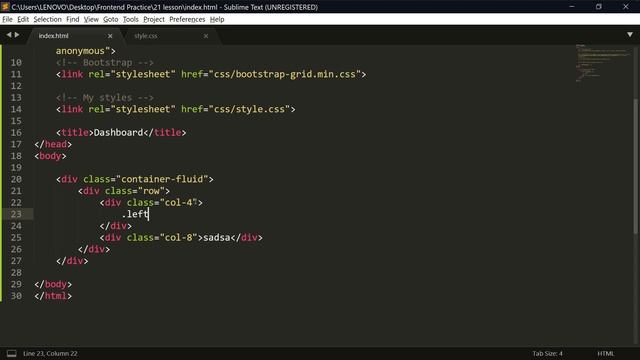
Task: Click the sadsa text on line 25
Action: tap(217, 238)
